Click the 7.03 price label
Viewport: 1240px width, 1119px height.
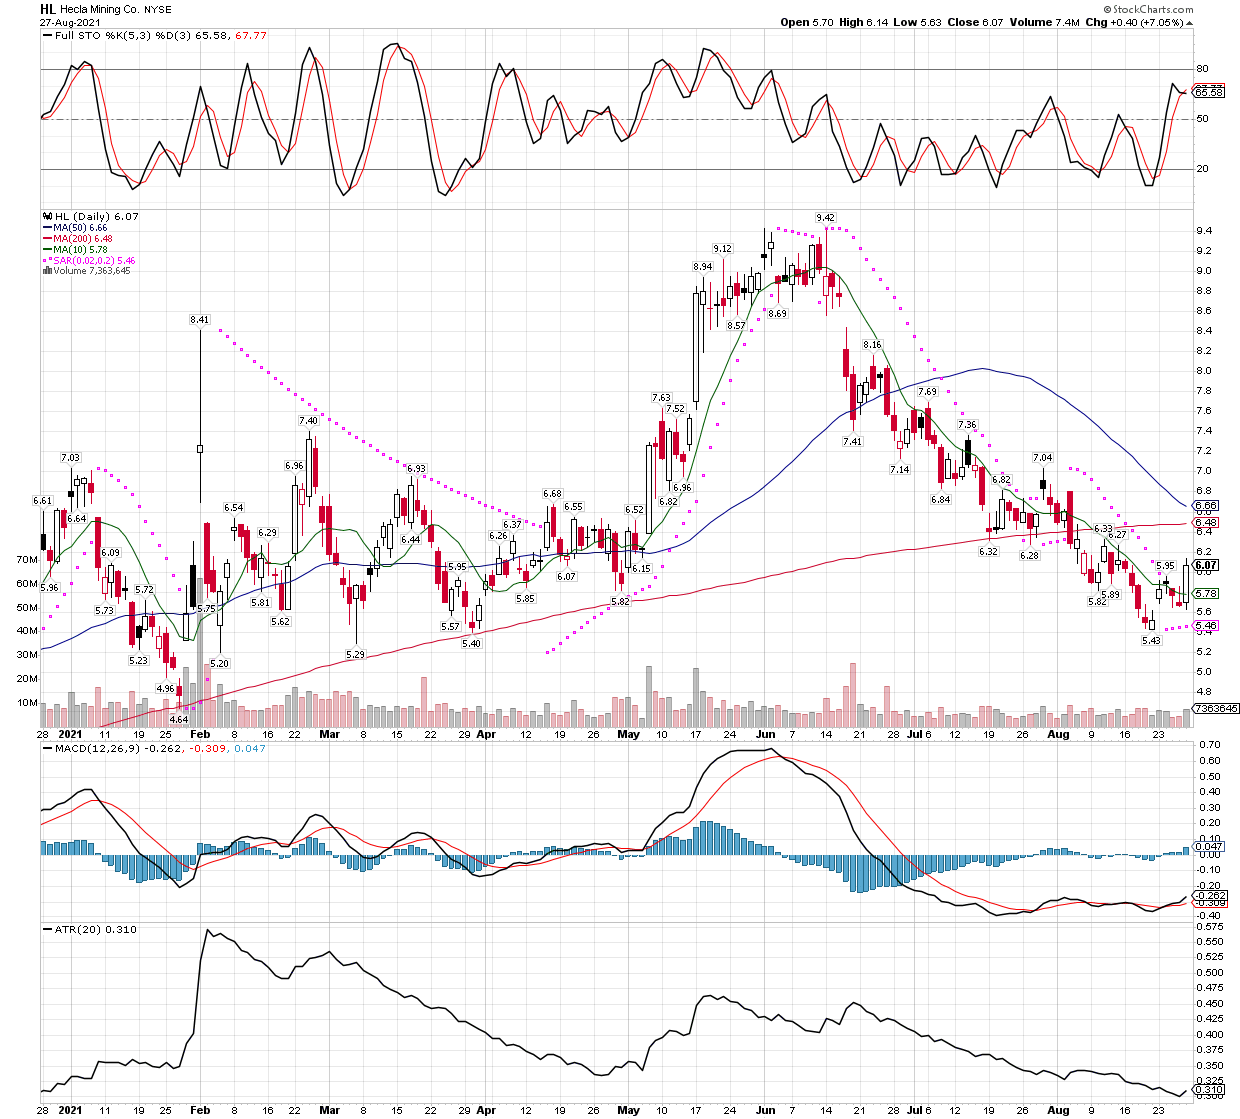(70, 458)
